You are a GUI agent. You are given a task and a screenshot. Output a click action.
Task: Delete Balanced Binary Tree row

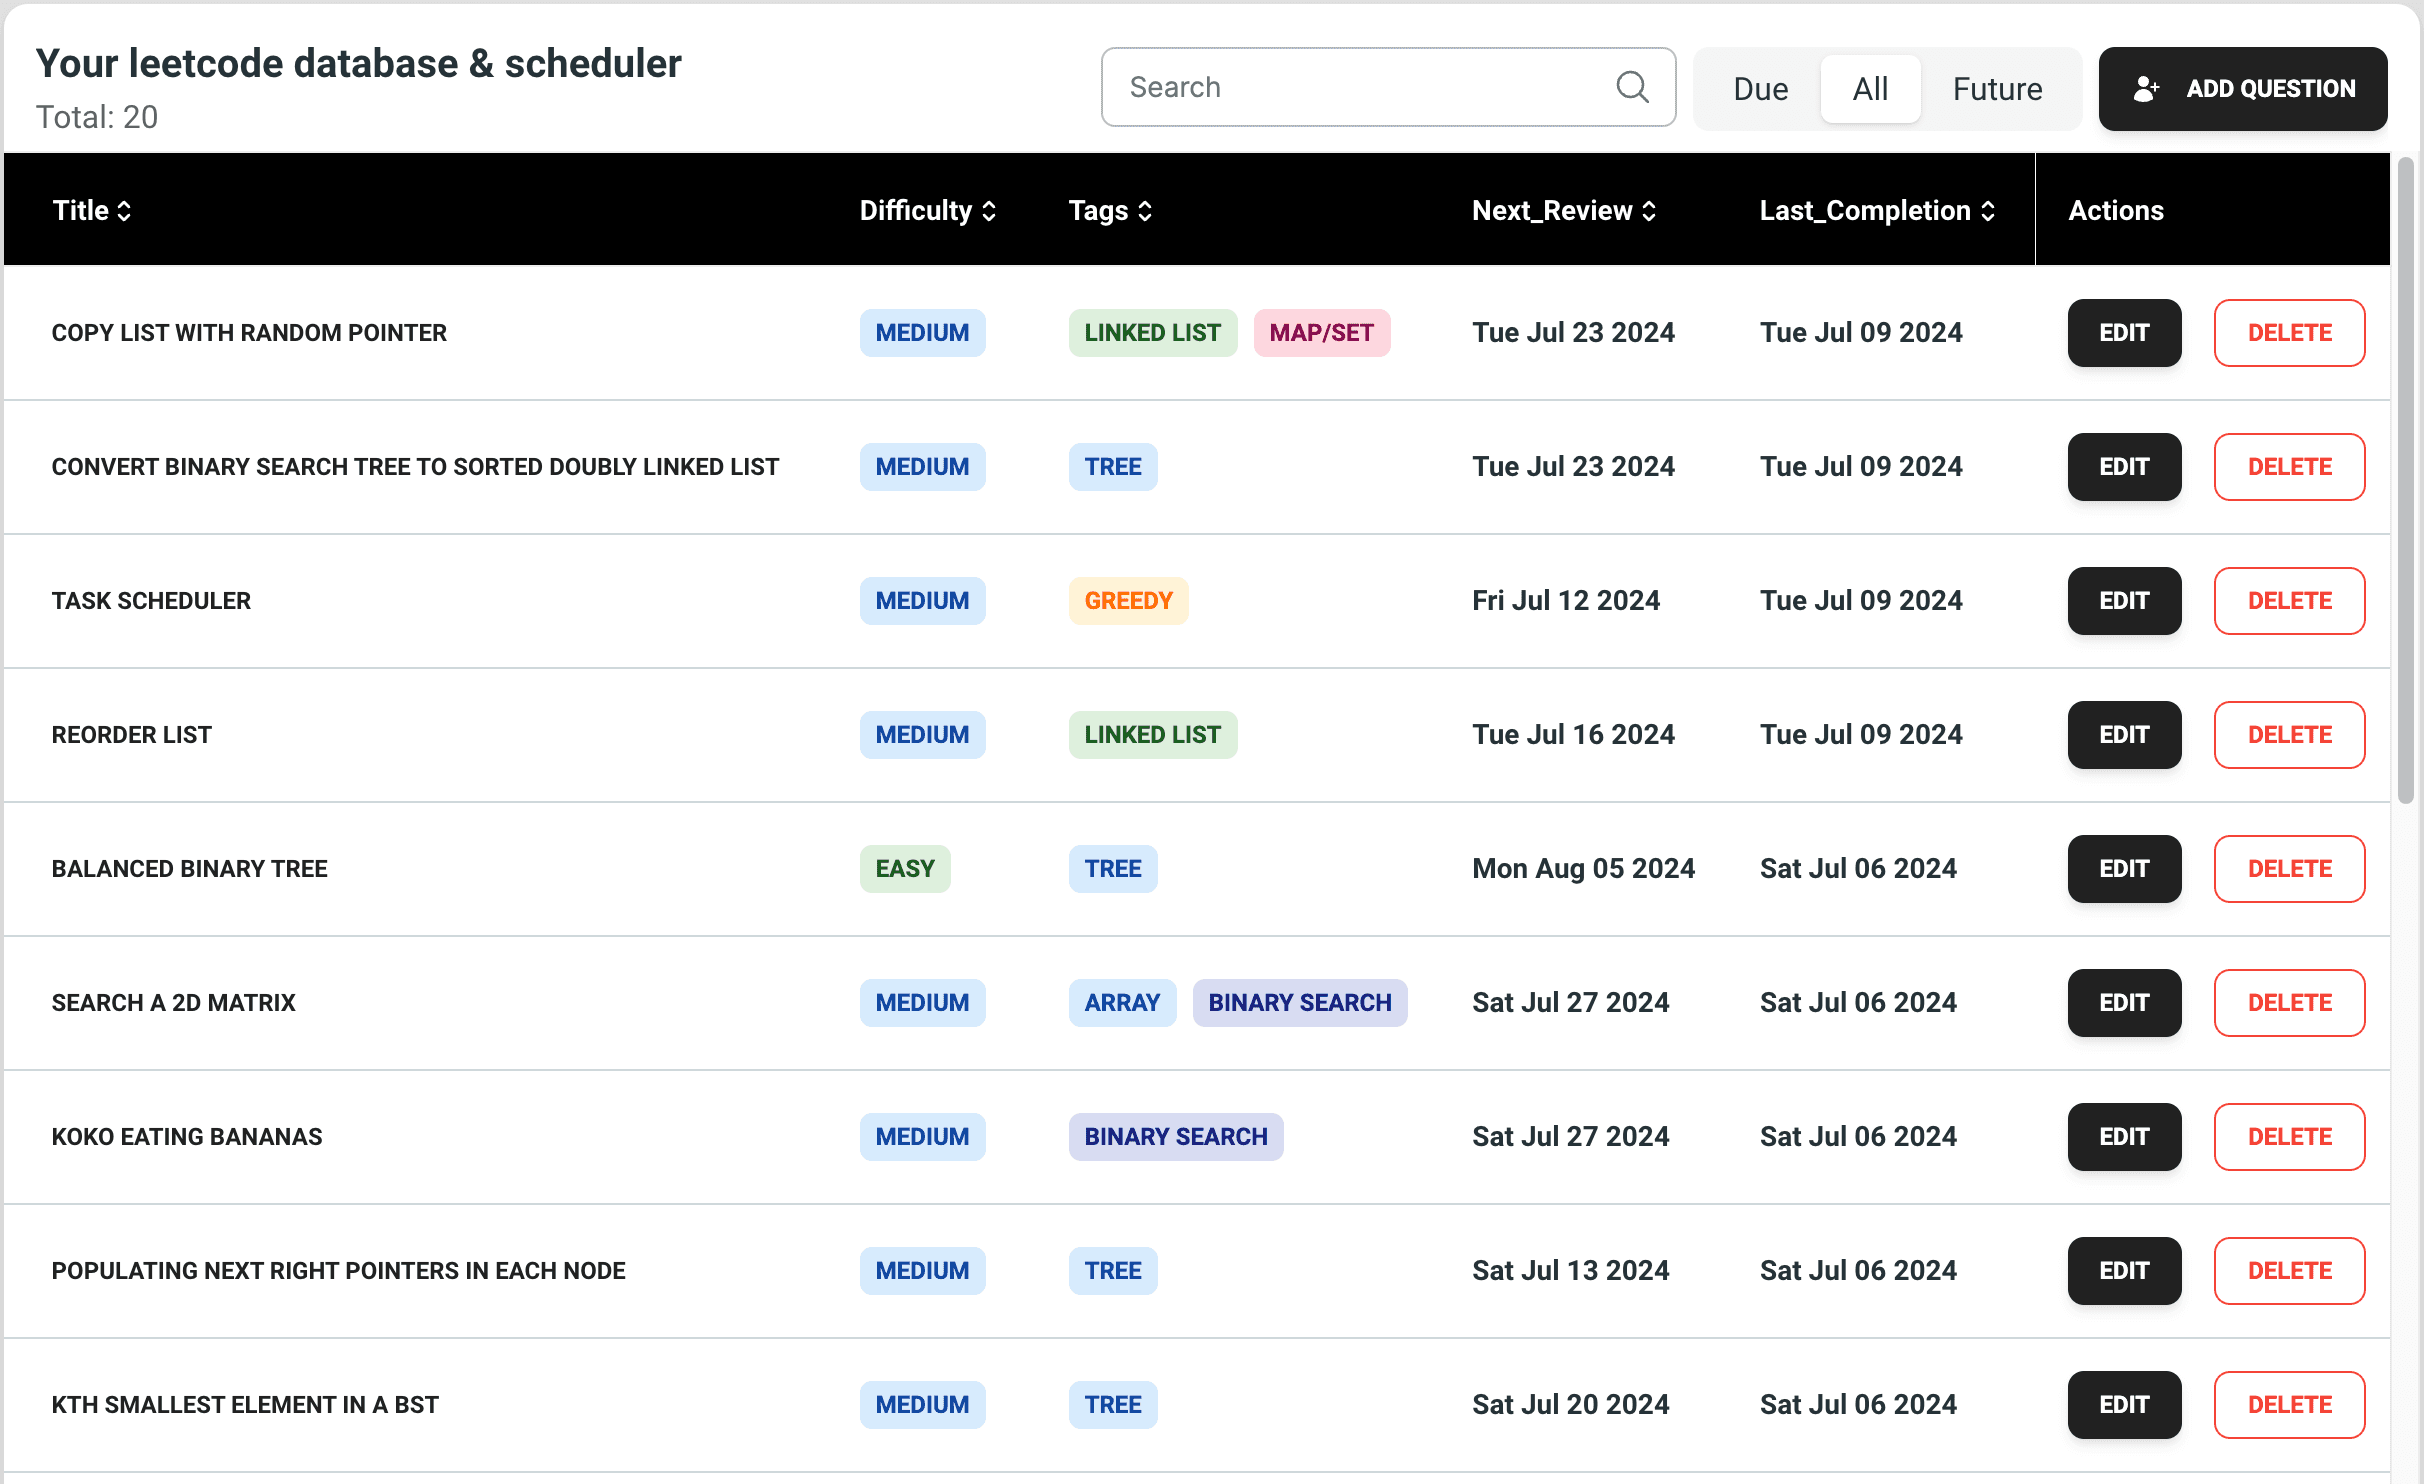2288,869
